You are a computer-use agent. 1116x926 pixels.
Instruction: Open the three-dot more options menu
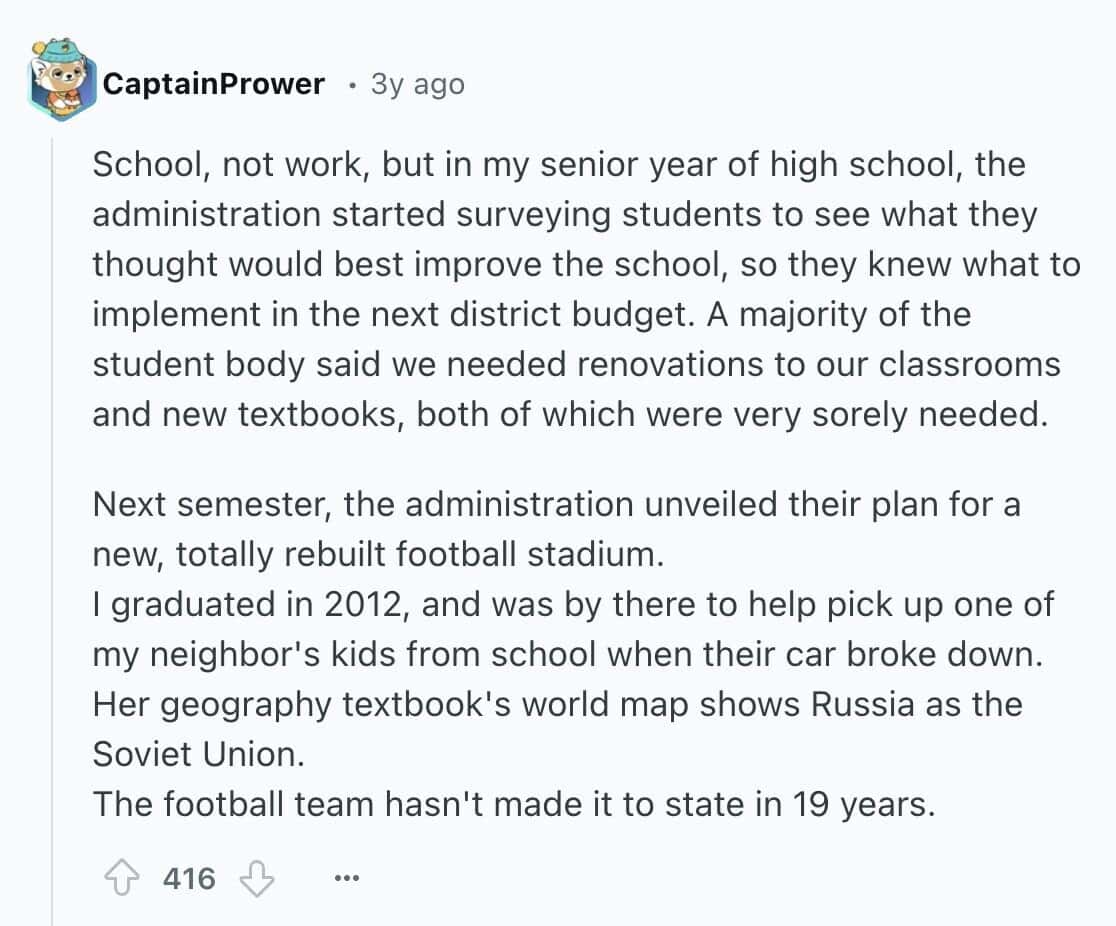(x=346, y=879)
